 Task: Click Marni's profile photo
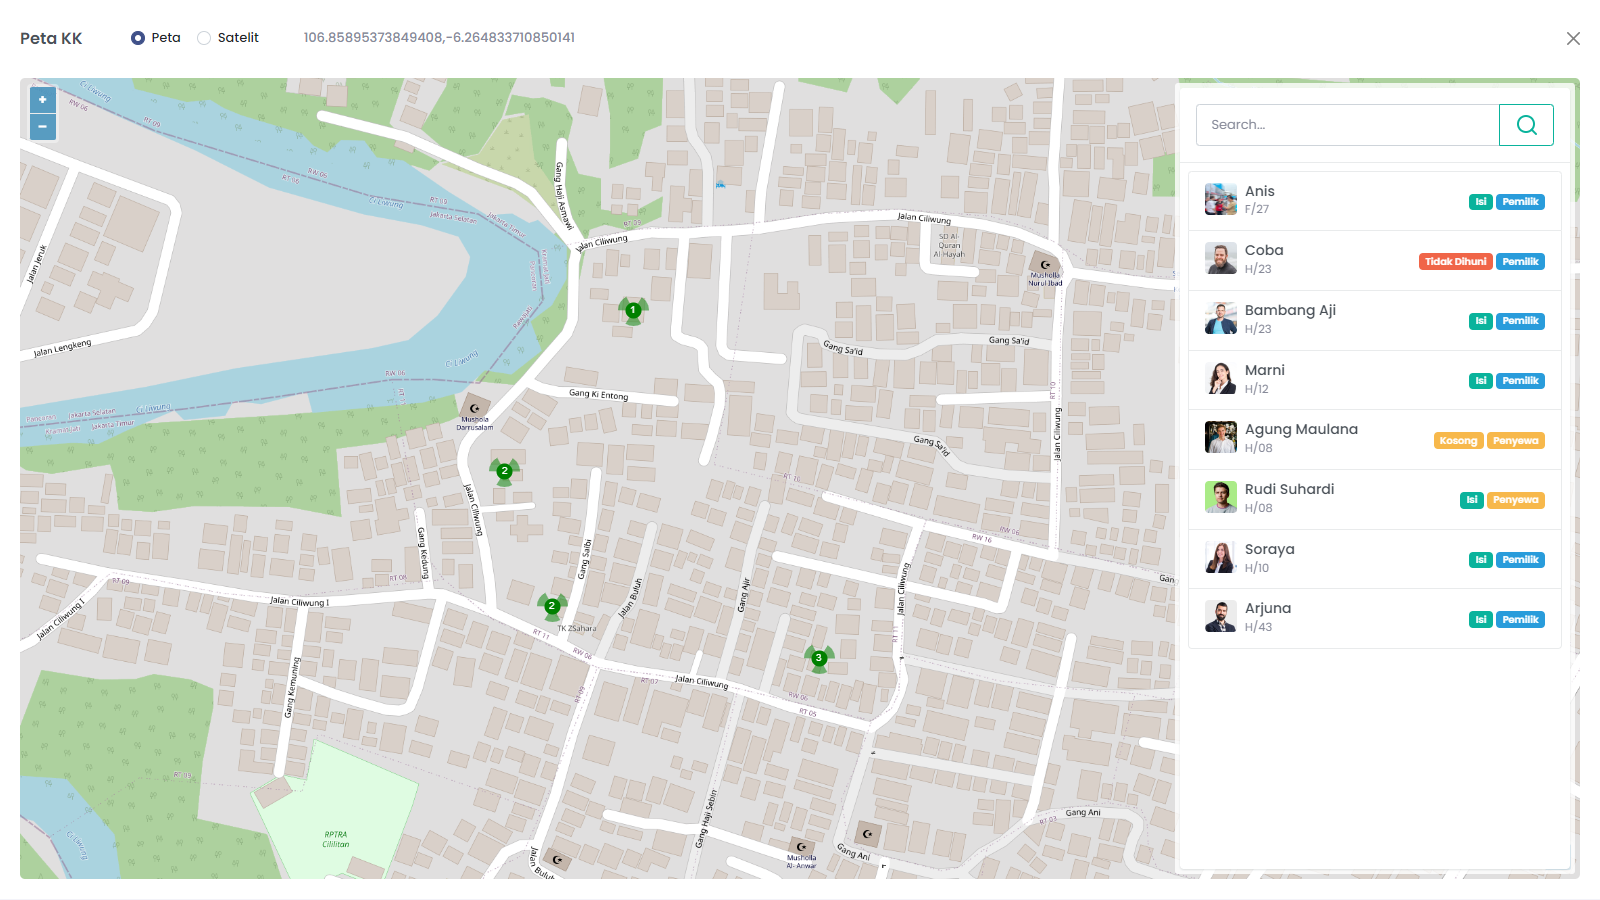click(1220, 379)
